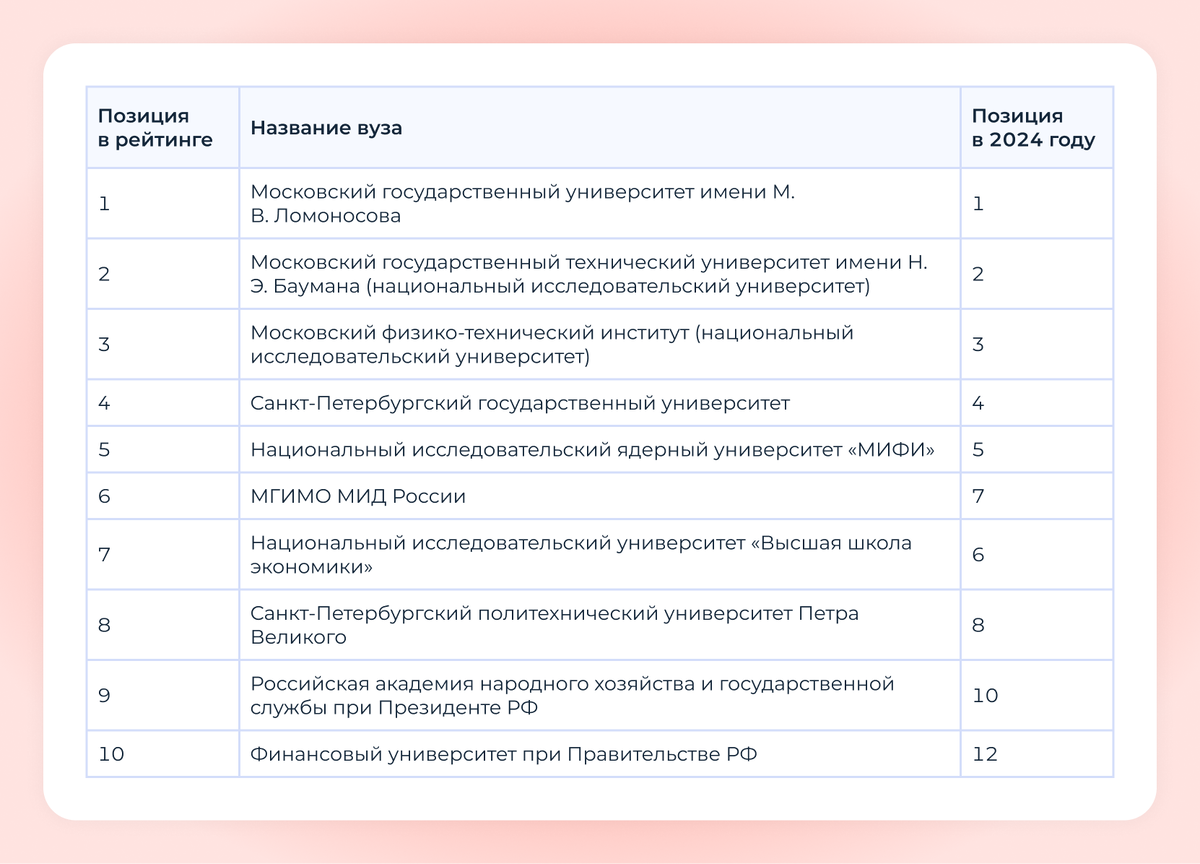
Task: Click 2024 position '8' for политехнический университет
Action: [x=978, y=625]
